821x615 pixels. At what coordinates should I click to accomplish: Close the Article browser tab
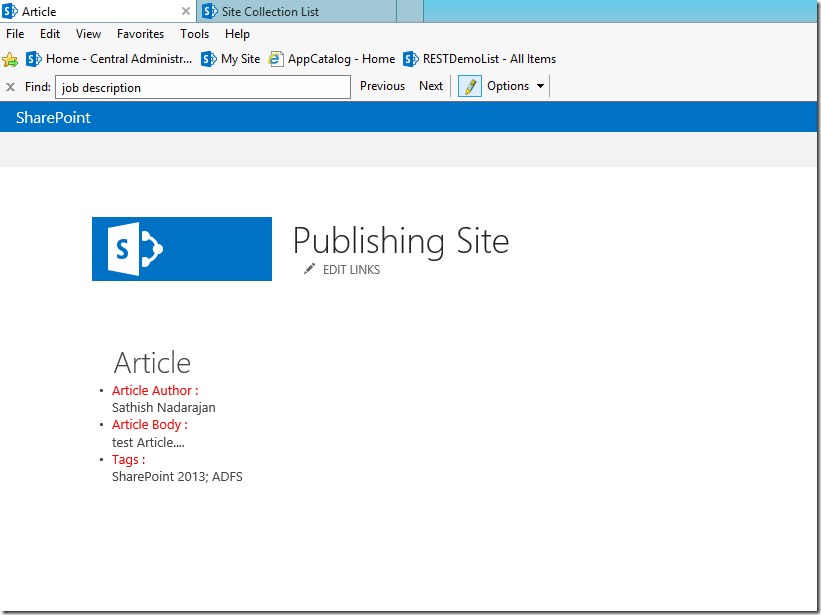186,11
